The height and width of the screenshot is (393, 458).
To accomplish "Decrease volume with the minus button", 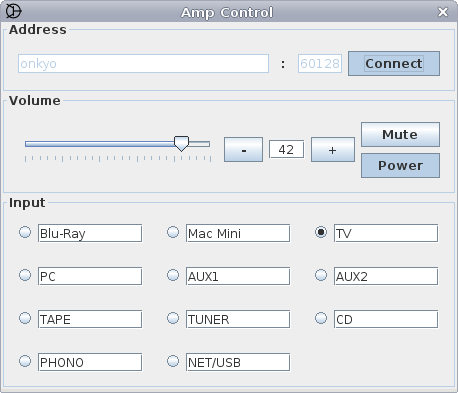I will click(243, 150).
